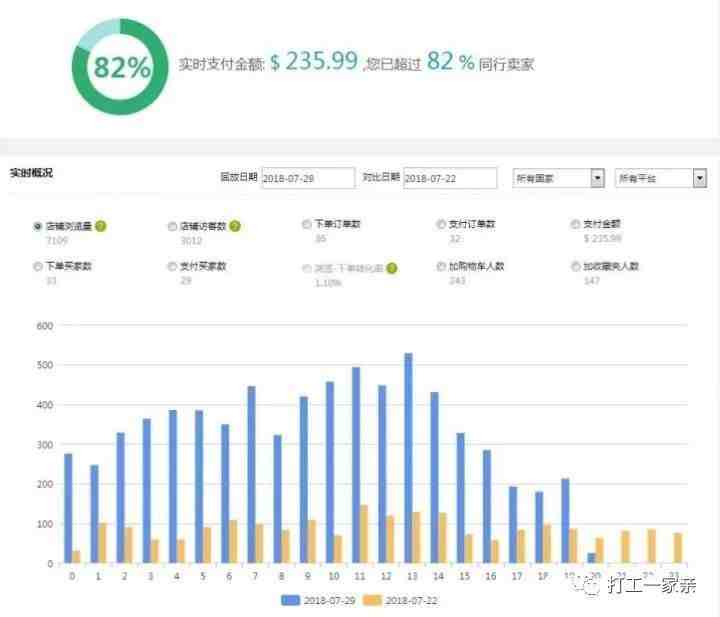Open the 所有国家 country dropdown

(558, 178)
